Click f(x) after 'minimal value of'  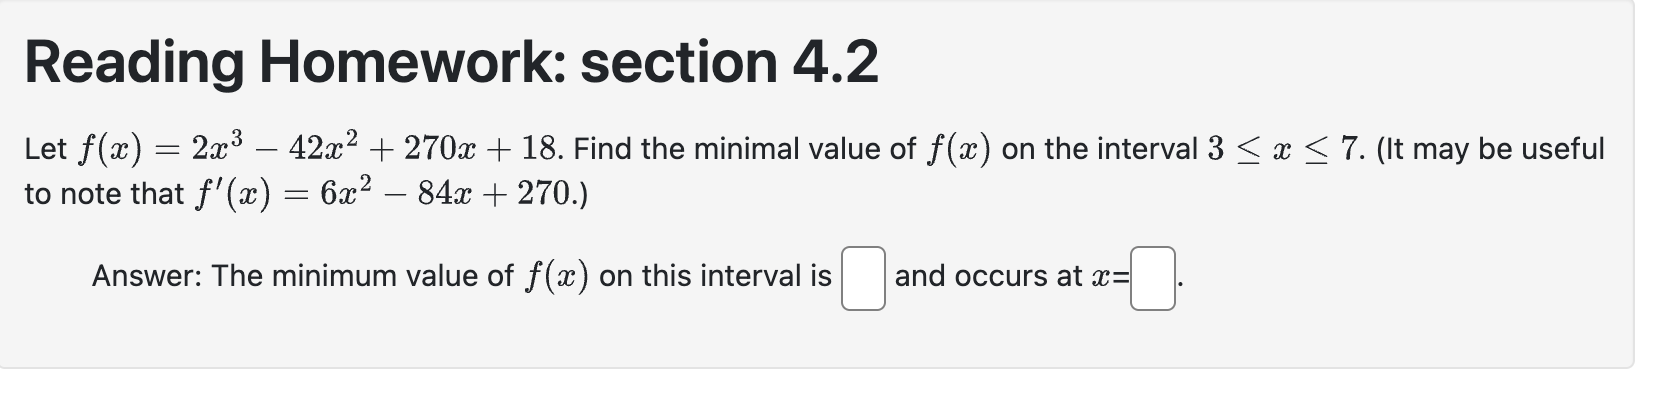click(x=958, y=149)
